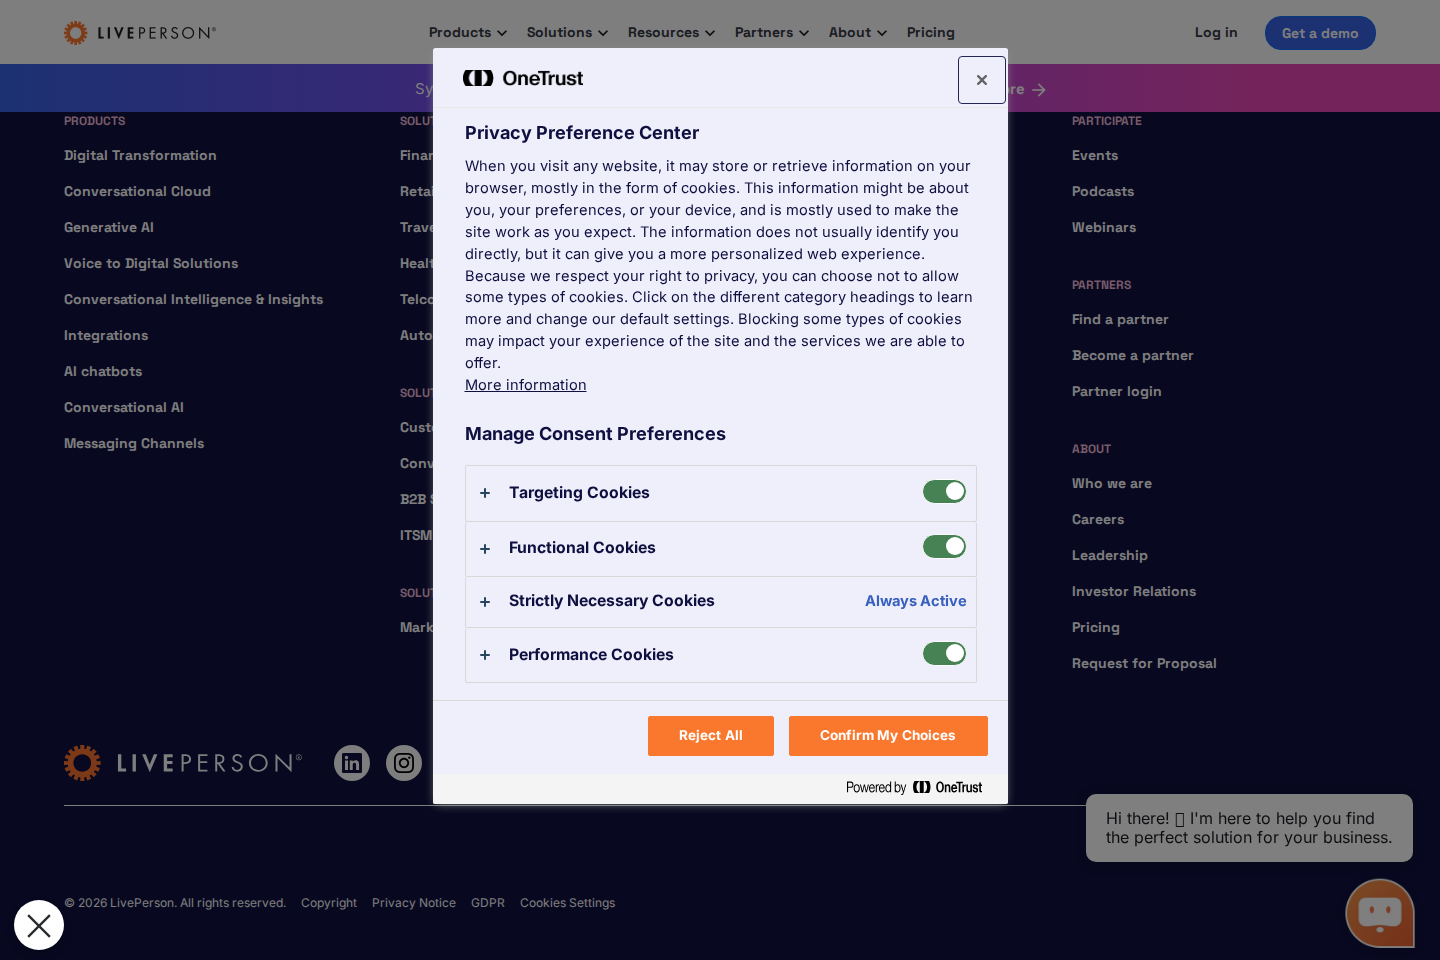This screenshot has width=1440, height=960.
Task: Open Podcasts link
Action: [x=1103, y=191]
